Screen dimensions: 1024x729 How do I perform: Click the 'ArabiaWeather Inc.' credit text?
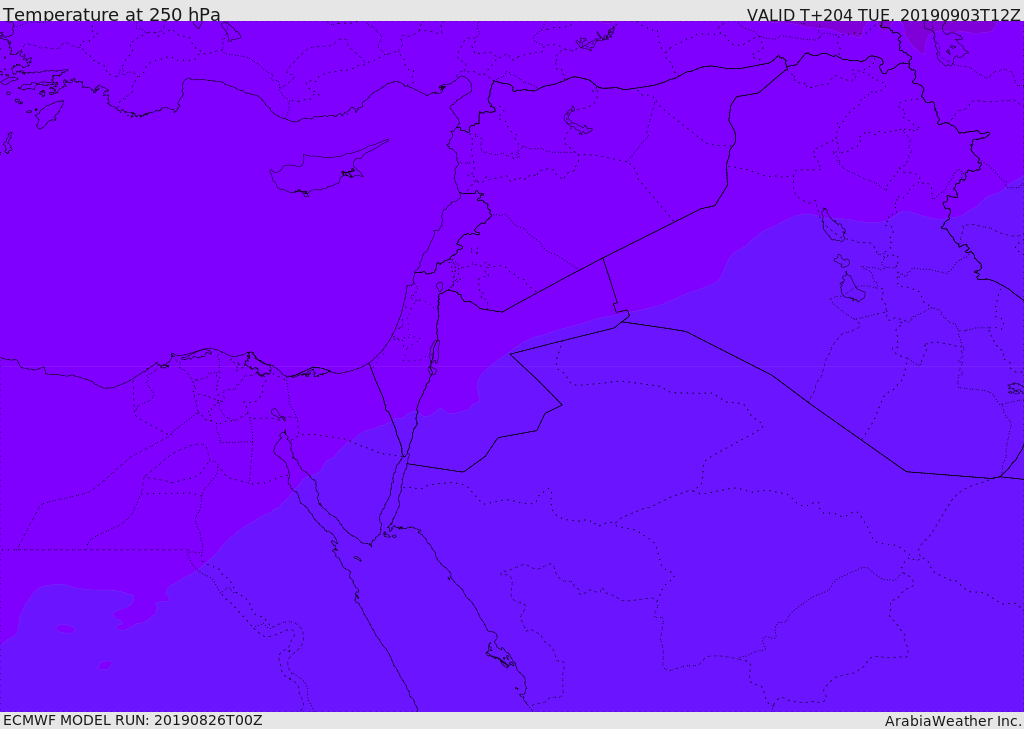[x=953, y=721]
